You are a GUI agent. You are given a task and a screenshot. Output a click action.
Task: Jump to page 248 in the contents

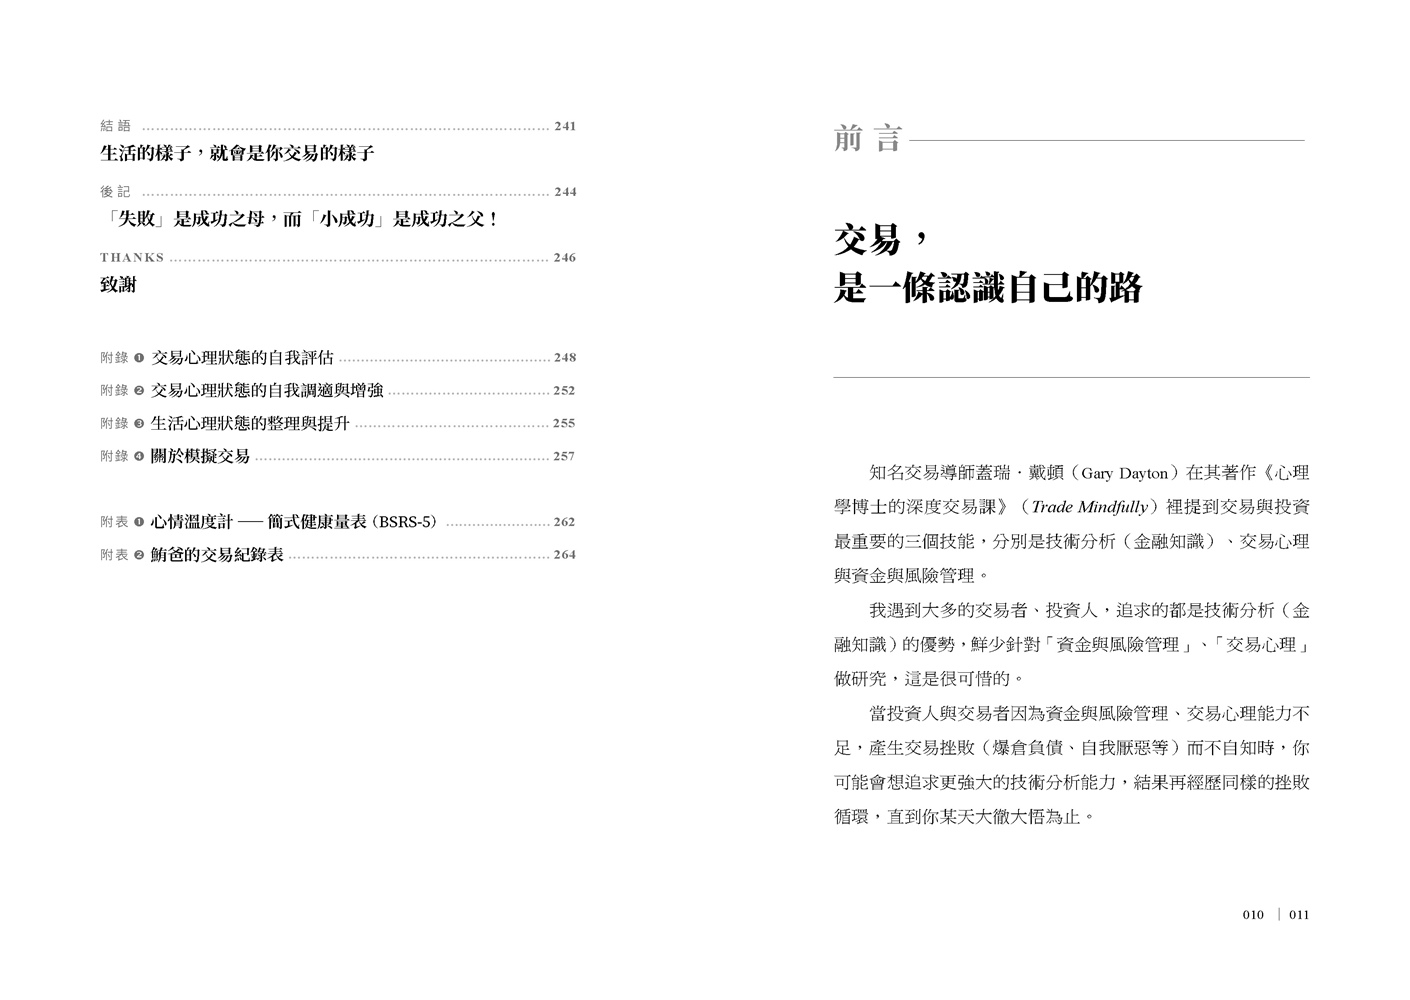pos(564,358)
